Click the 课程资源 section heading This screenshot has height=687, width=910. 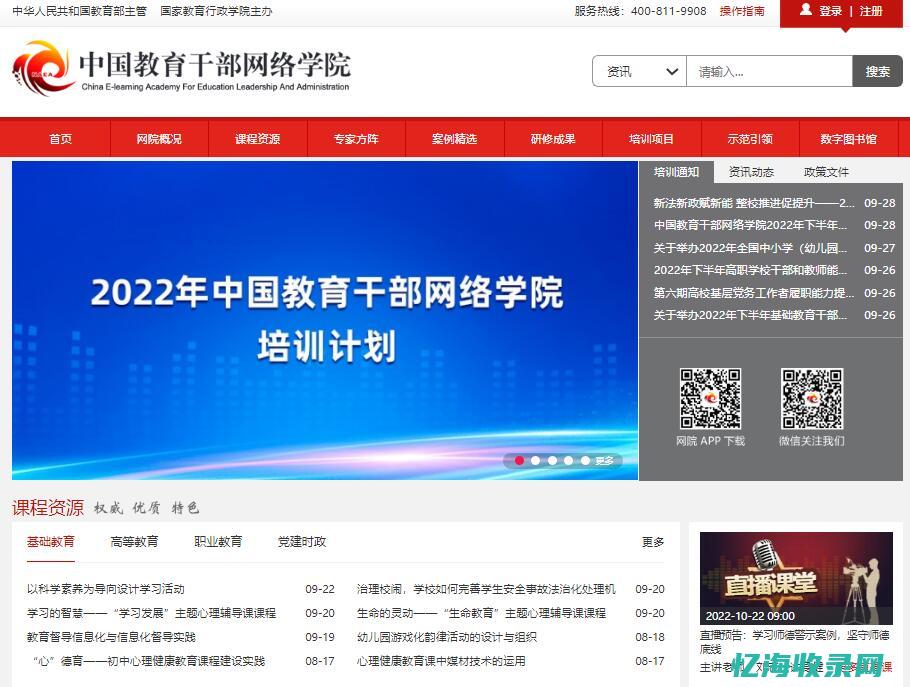[x=48, y=508]
